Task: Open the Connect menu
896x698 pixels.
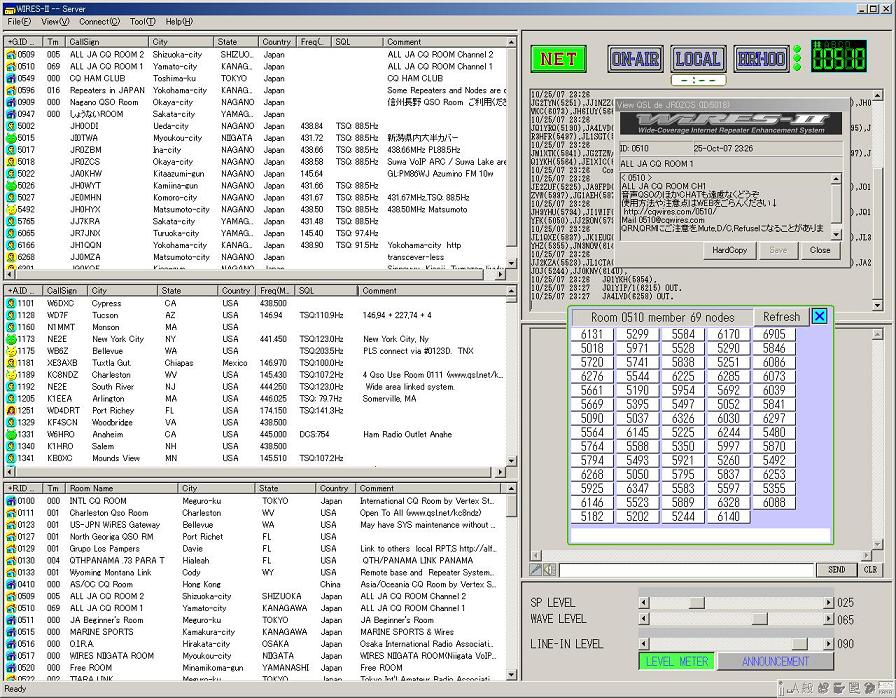Action: (99, 22)
